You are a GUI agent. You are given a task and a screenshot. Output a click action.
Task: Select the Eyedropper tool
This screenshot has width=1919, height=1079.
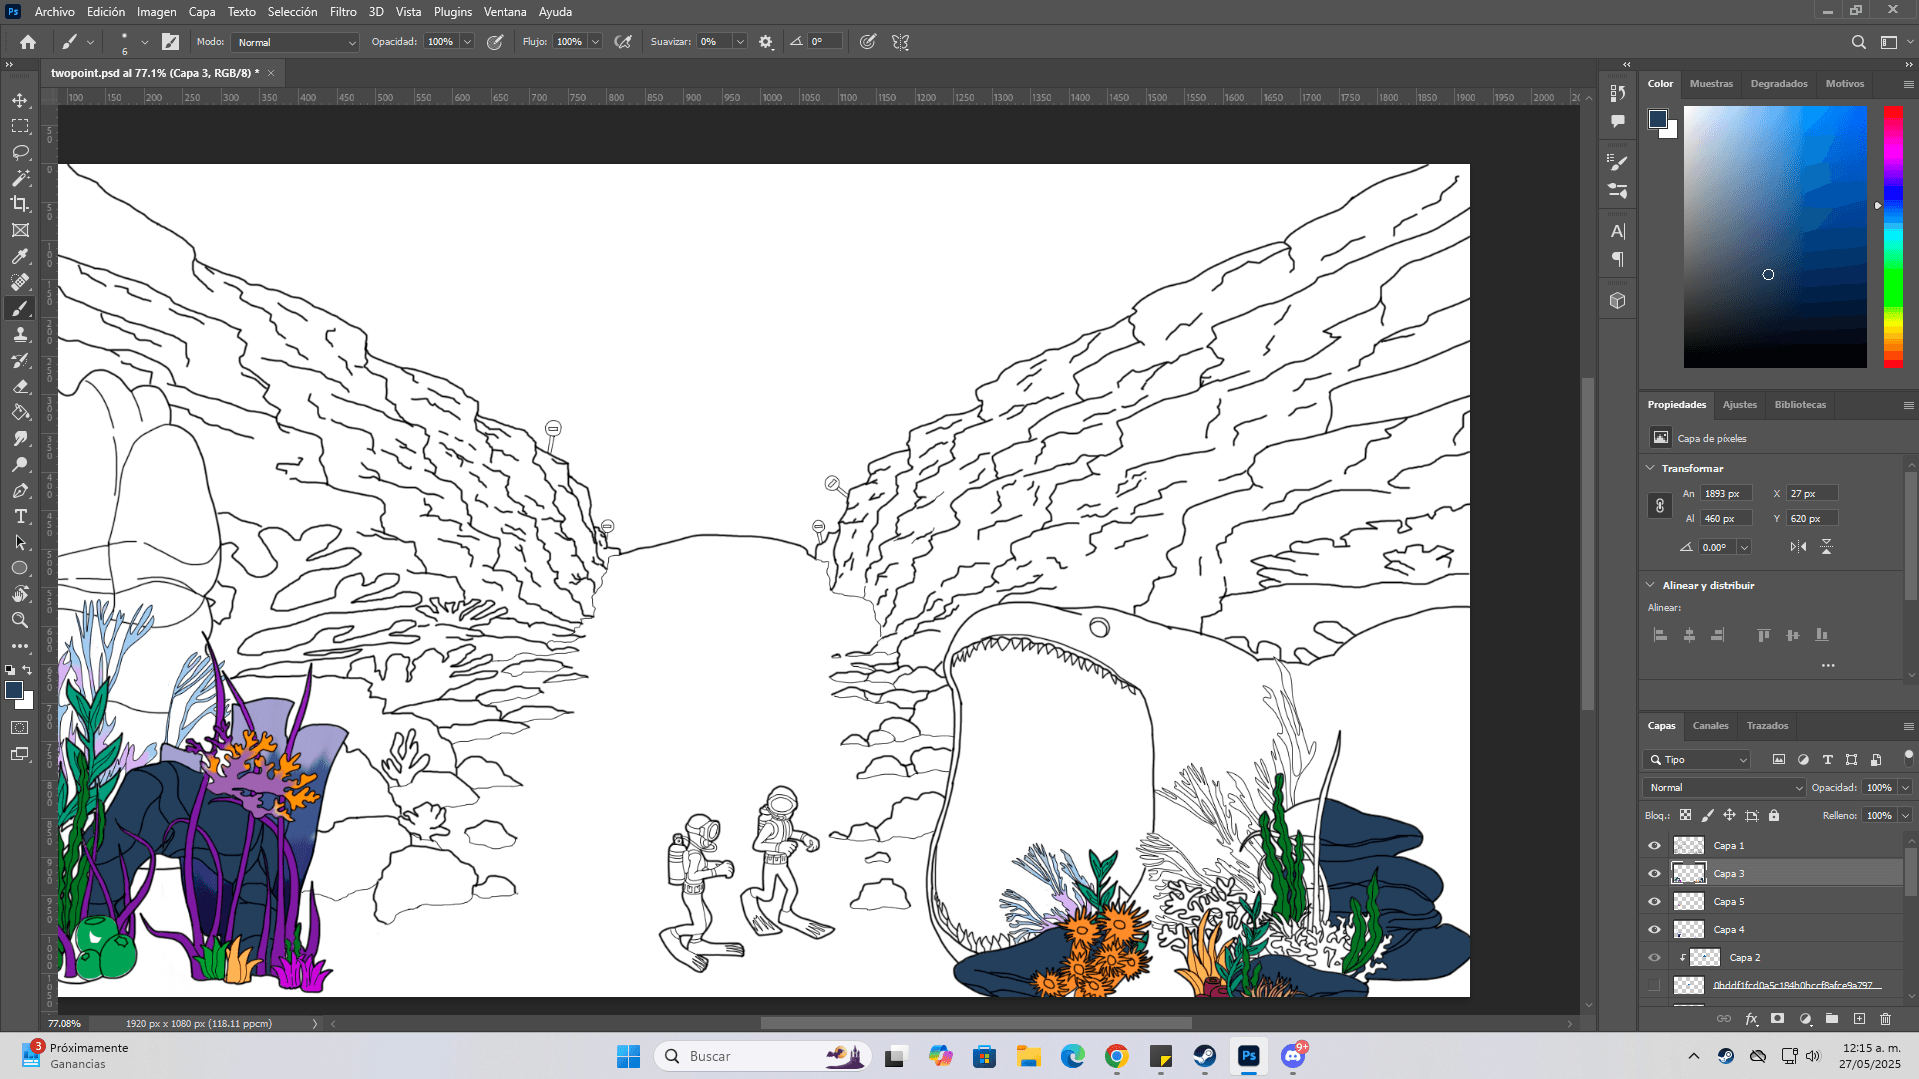coord(20,256)
